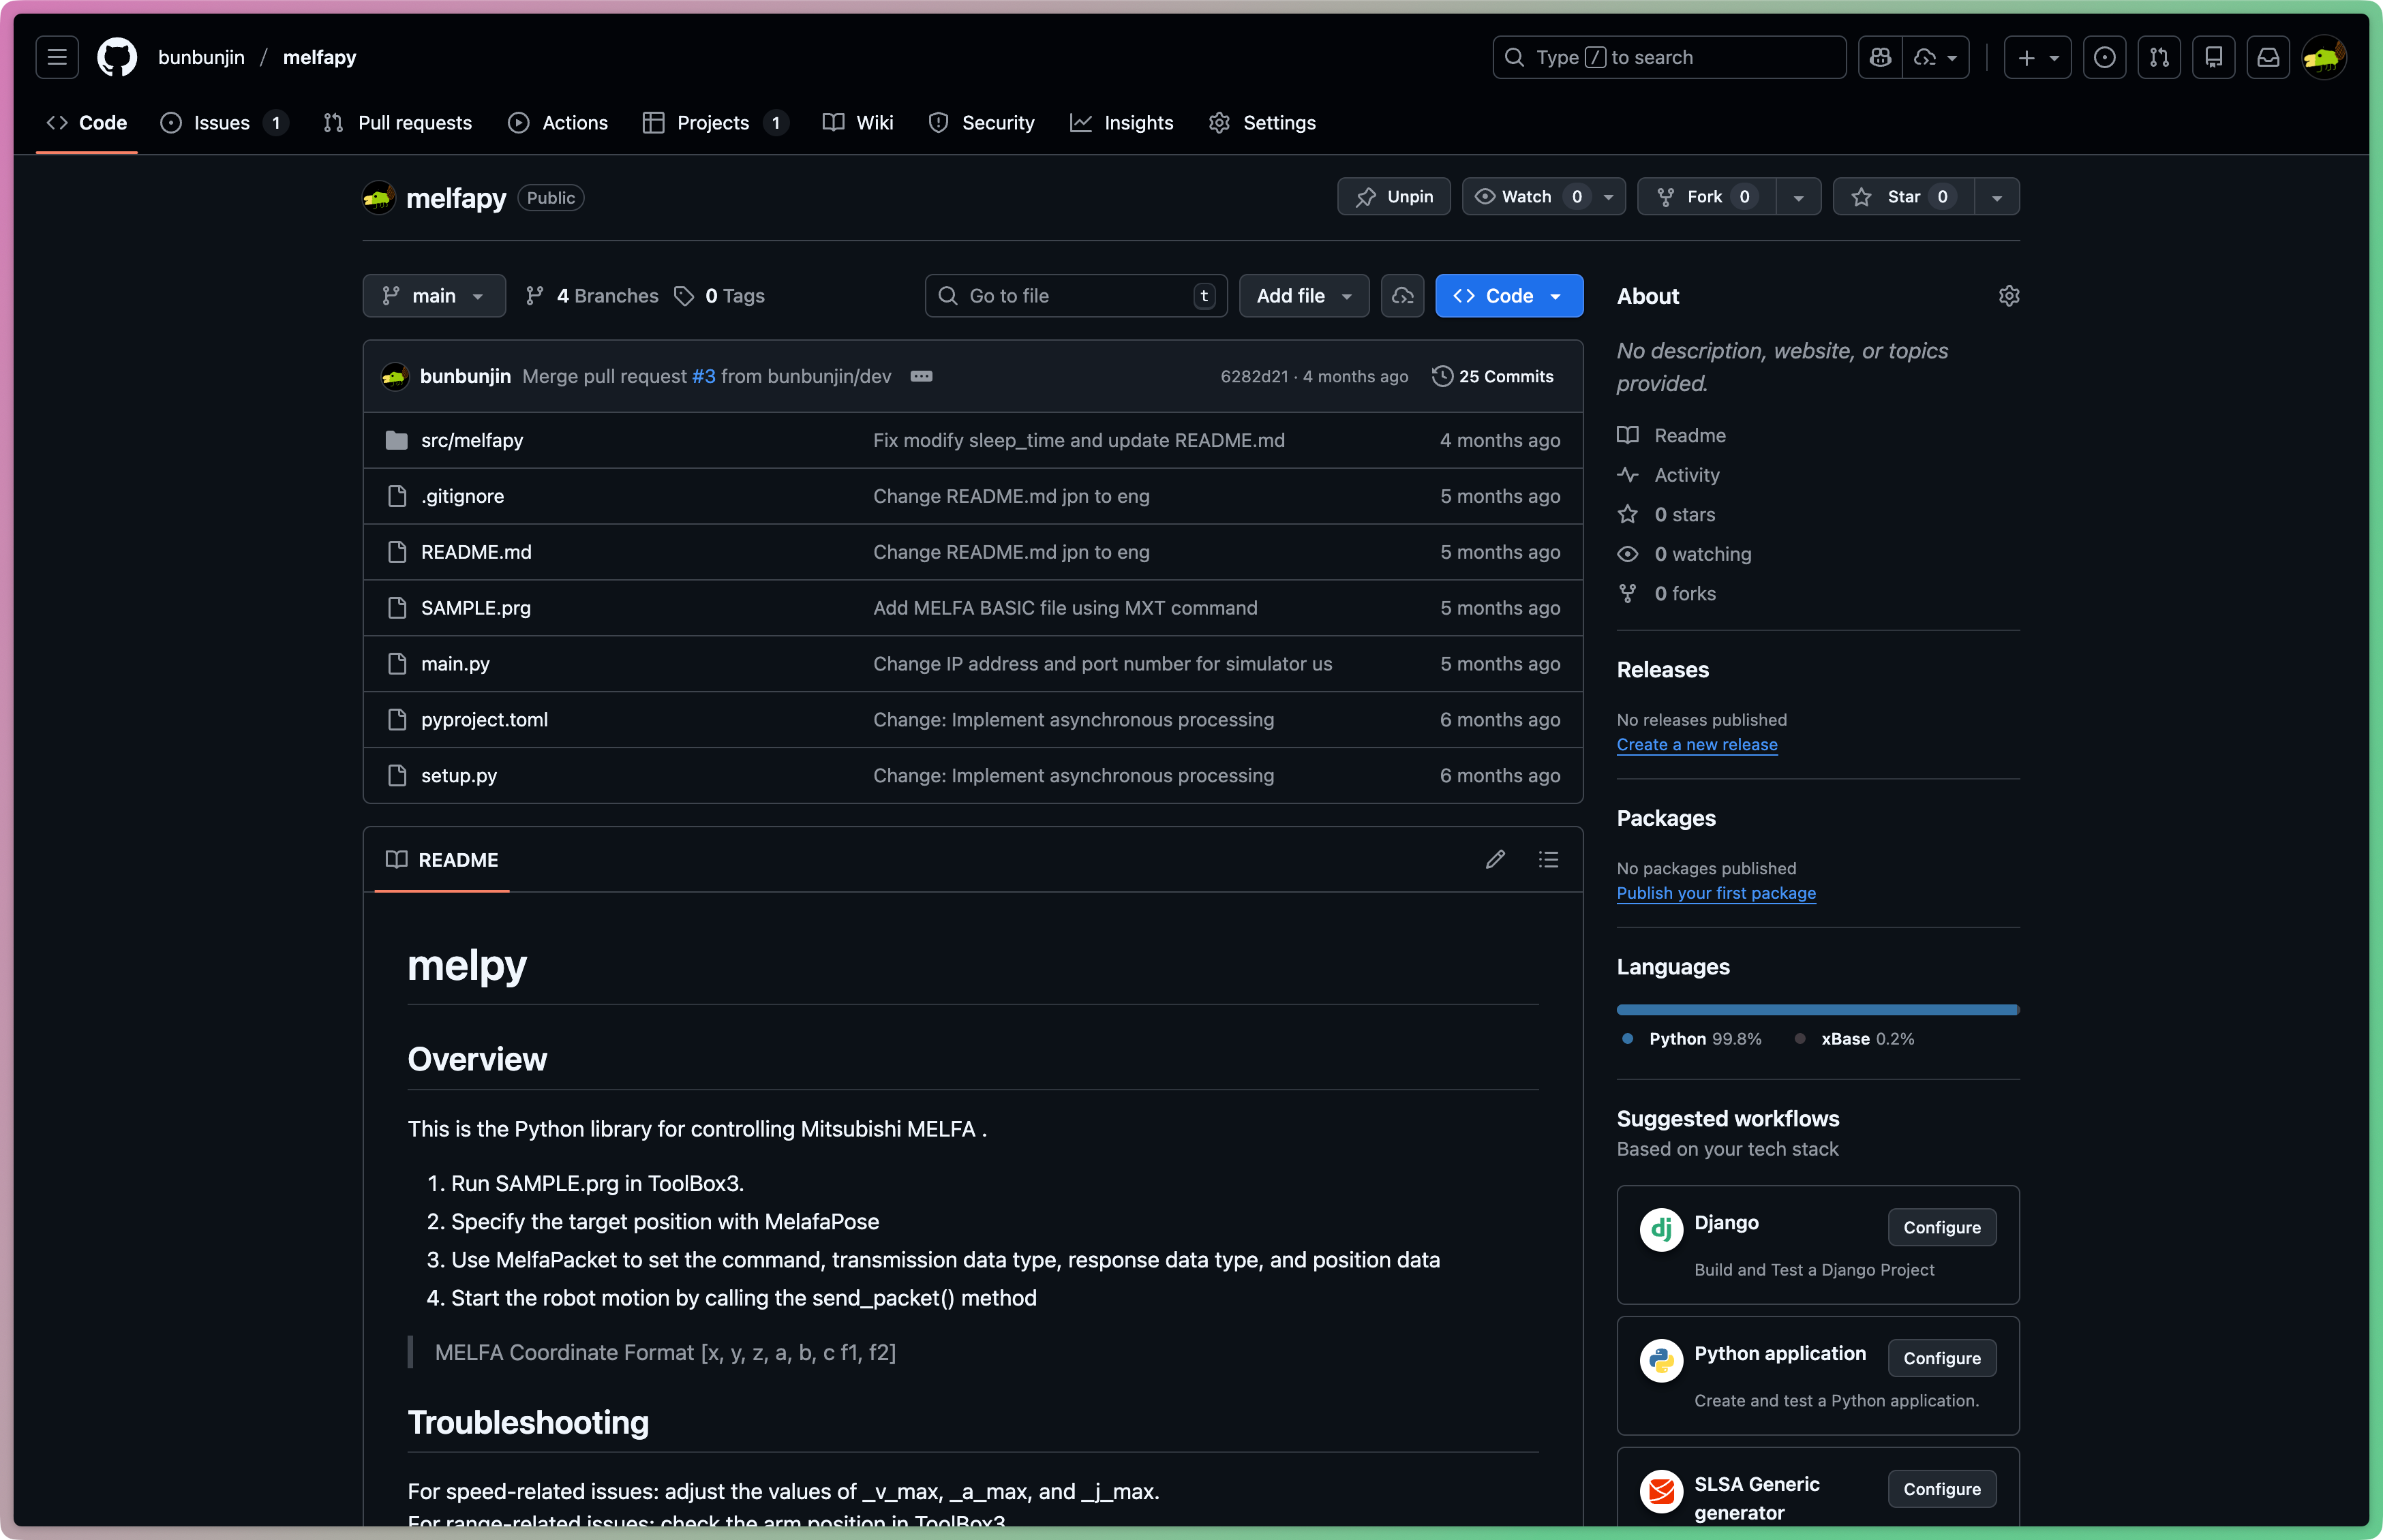Image resolution: width=2383 pixels, height=1540 pixels.
Task: Focus the Go to file input
Action: pos(1076,296)
